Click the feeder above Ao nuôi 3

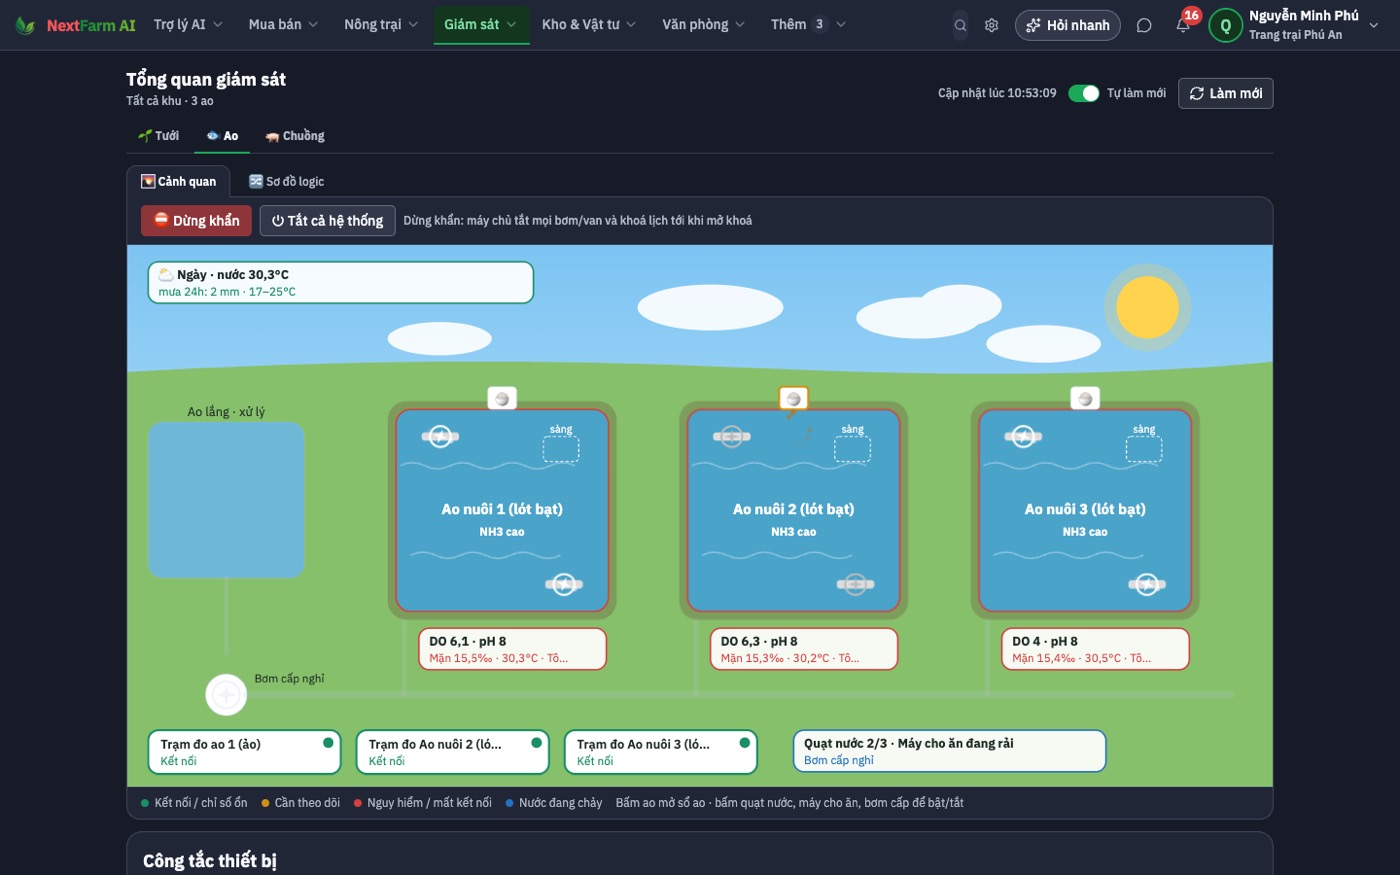(1085, 398)
